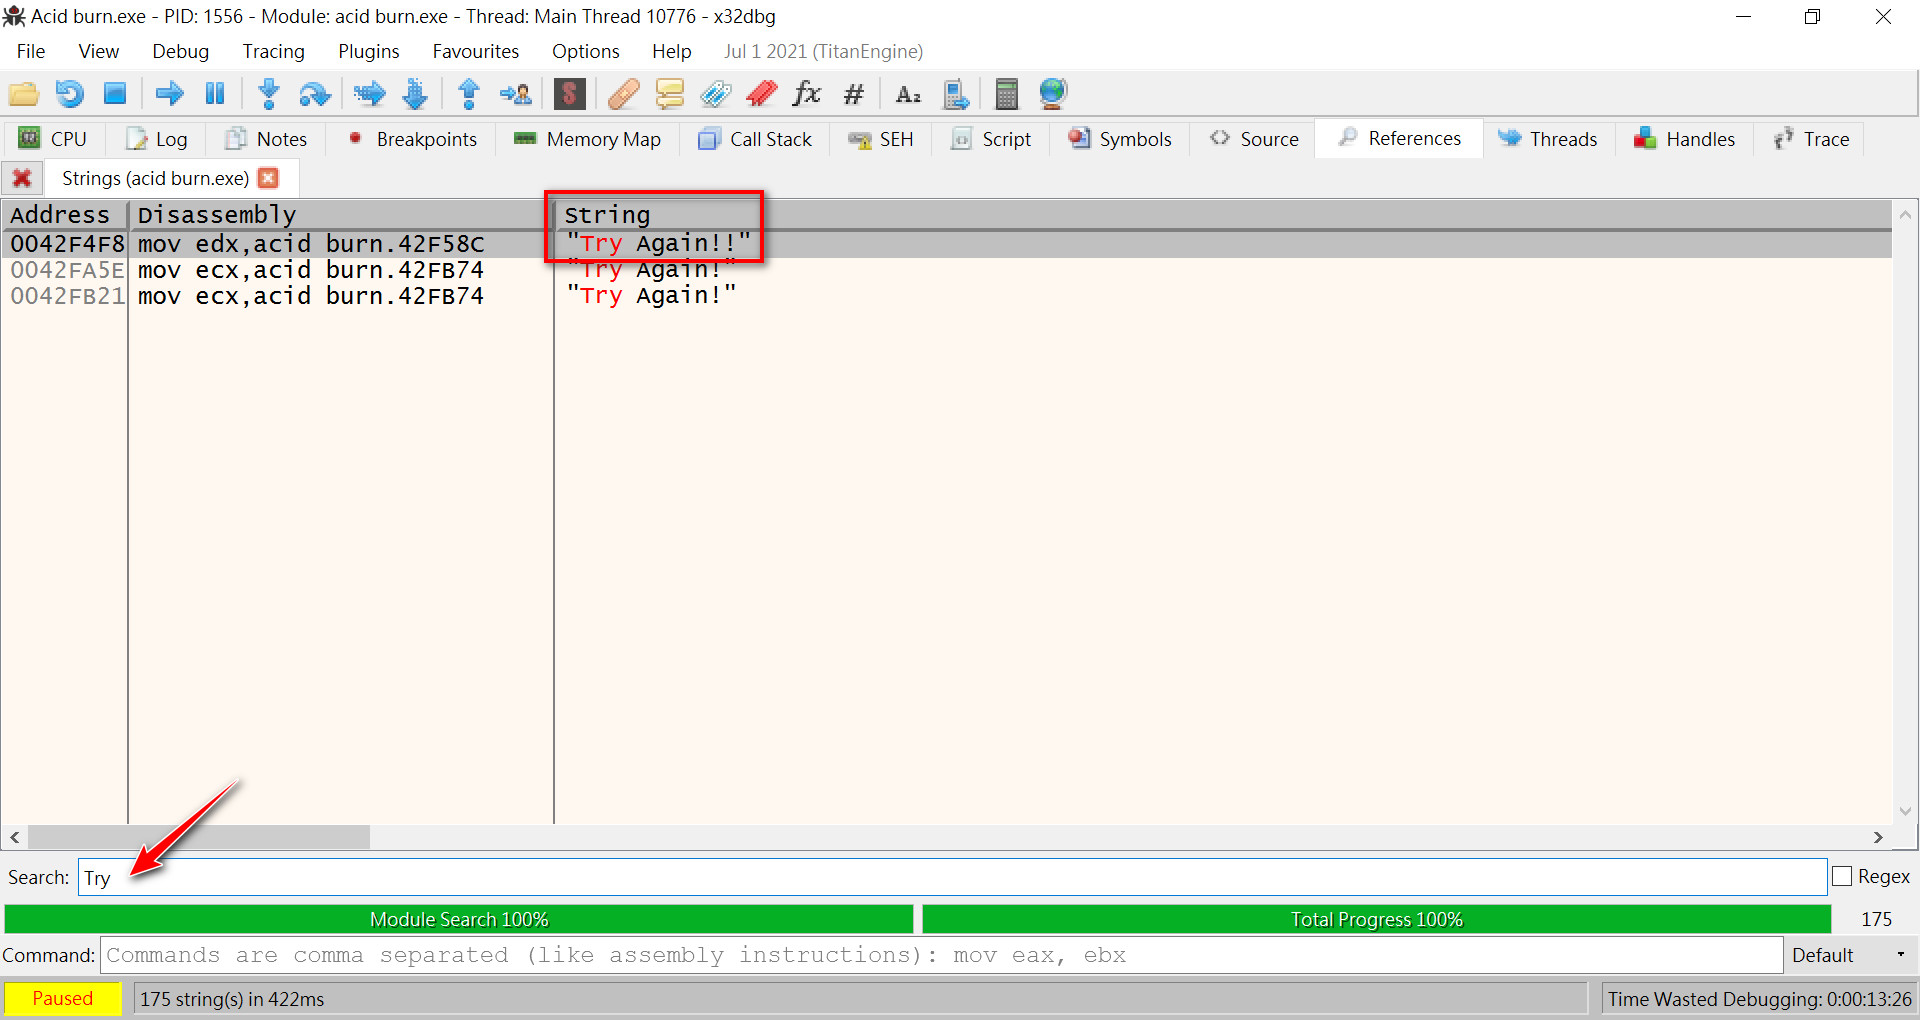This screenshot has height=1020, width=1920.
Task: Open functions list via fx icon
Action: [806, 94]
